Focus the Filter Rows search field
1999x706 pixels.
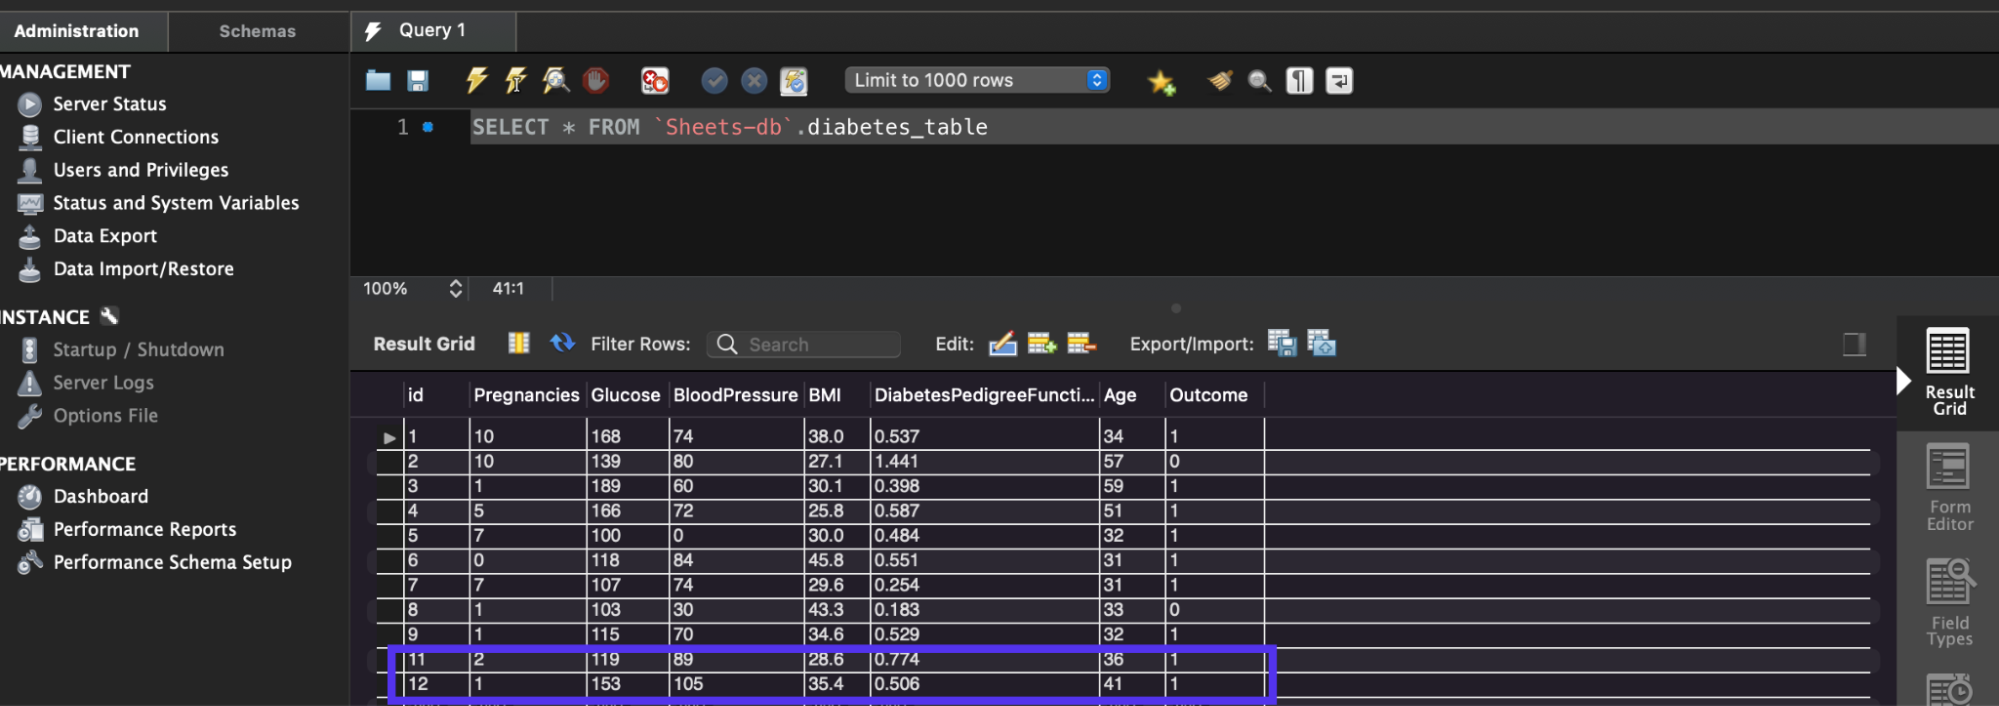[804, 344]
